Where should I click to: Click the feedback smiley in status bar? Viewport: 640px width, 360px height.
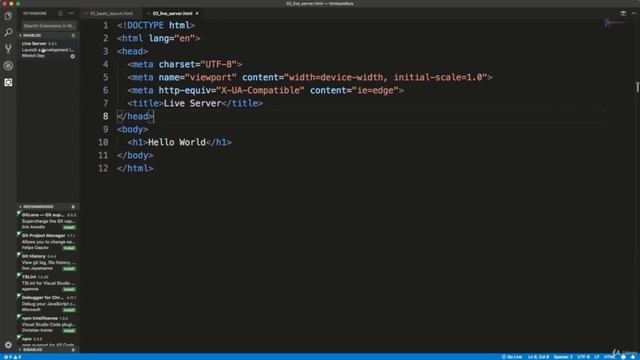pyautogui.click(x=623, y=357)
